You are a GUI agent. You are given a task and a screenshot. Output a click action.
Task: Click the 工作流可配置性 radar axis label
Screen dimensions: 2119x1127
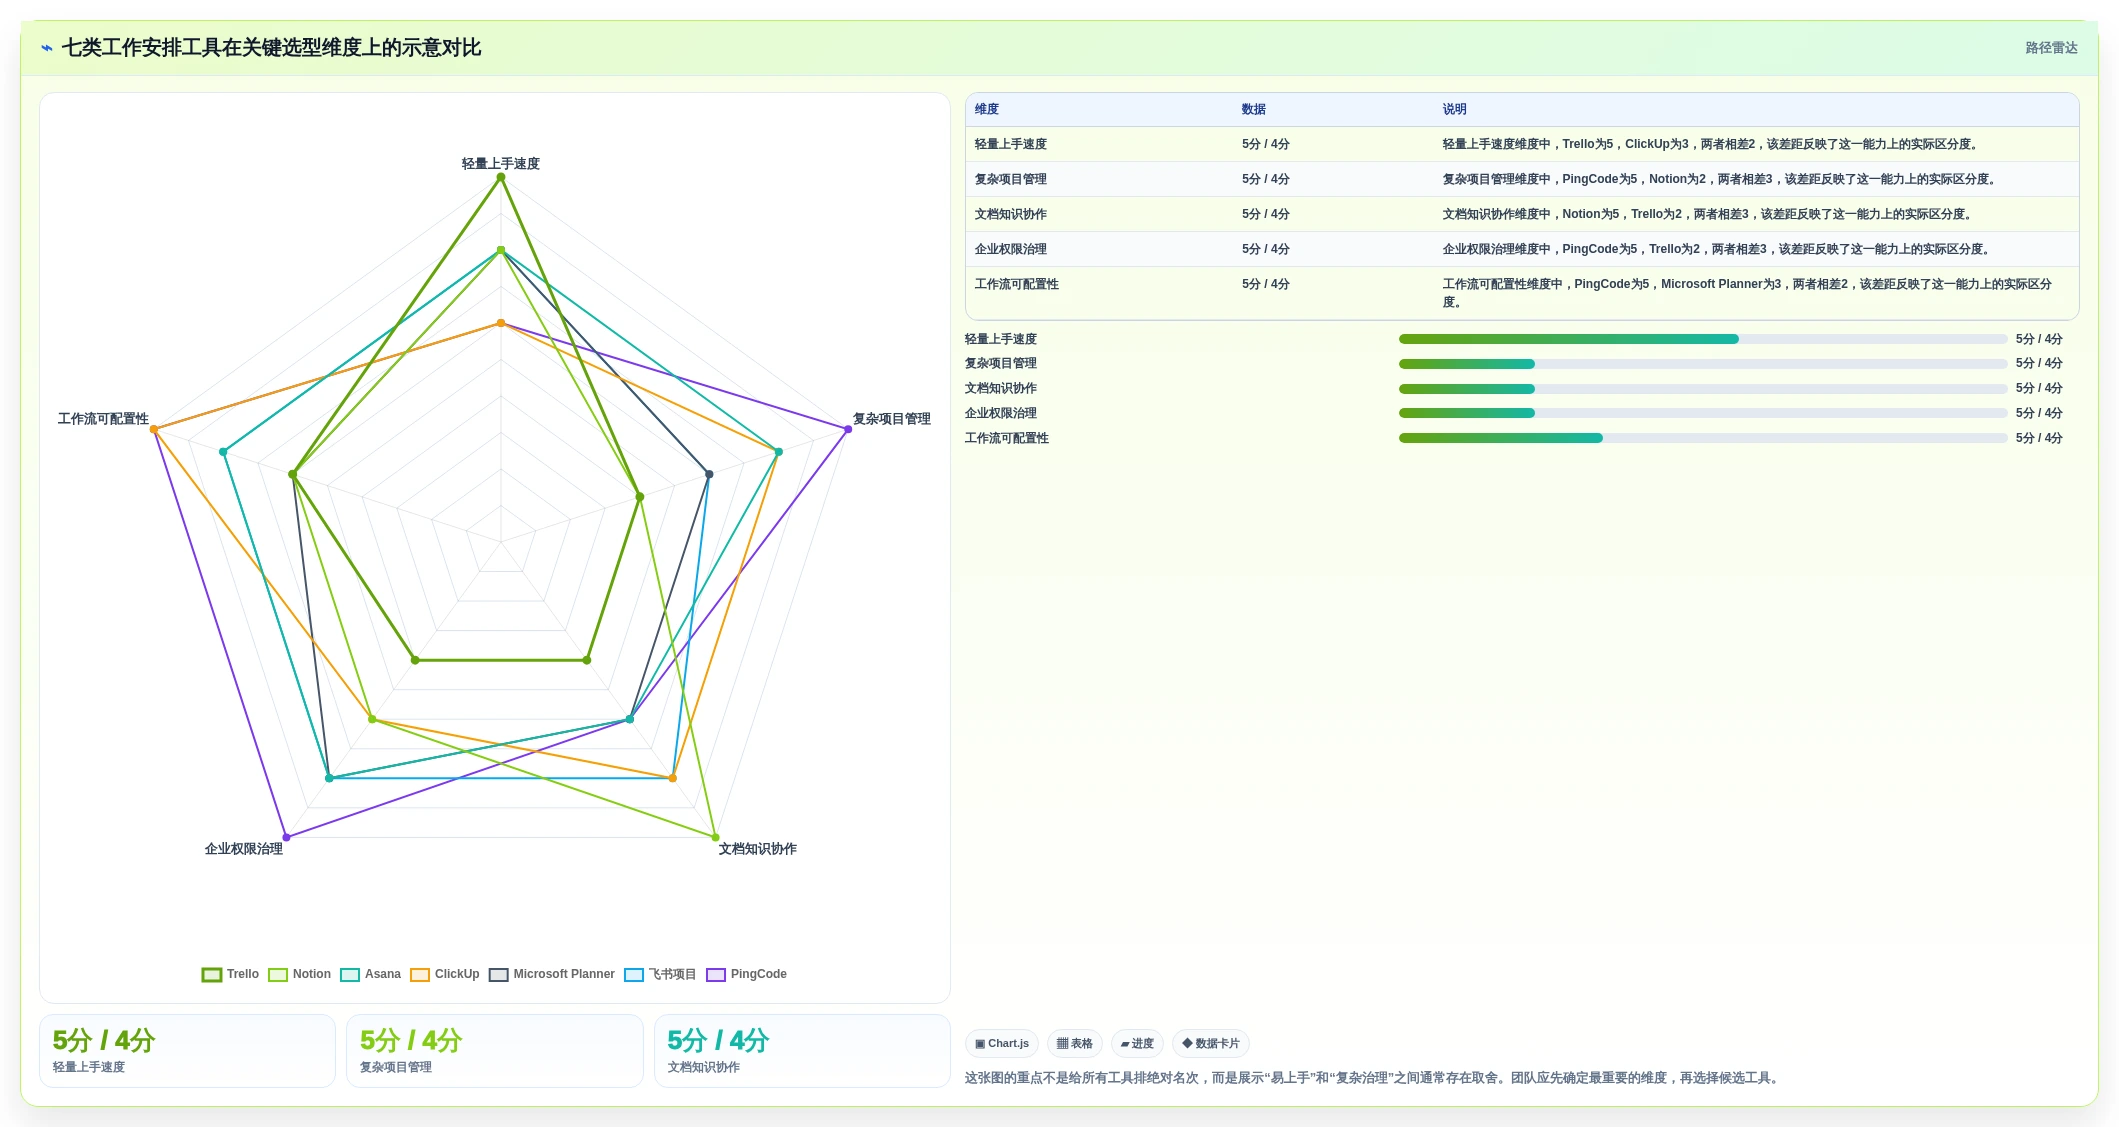coord(103,419)
